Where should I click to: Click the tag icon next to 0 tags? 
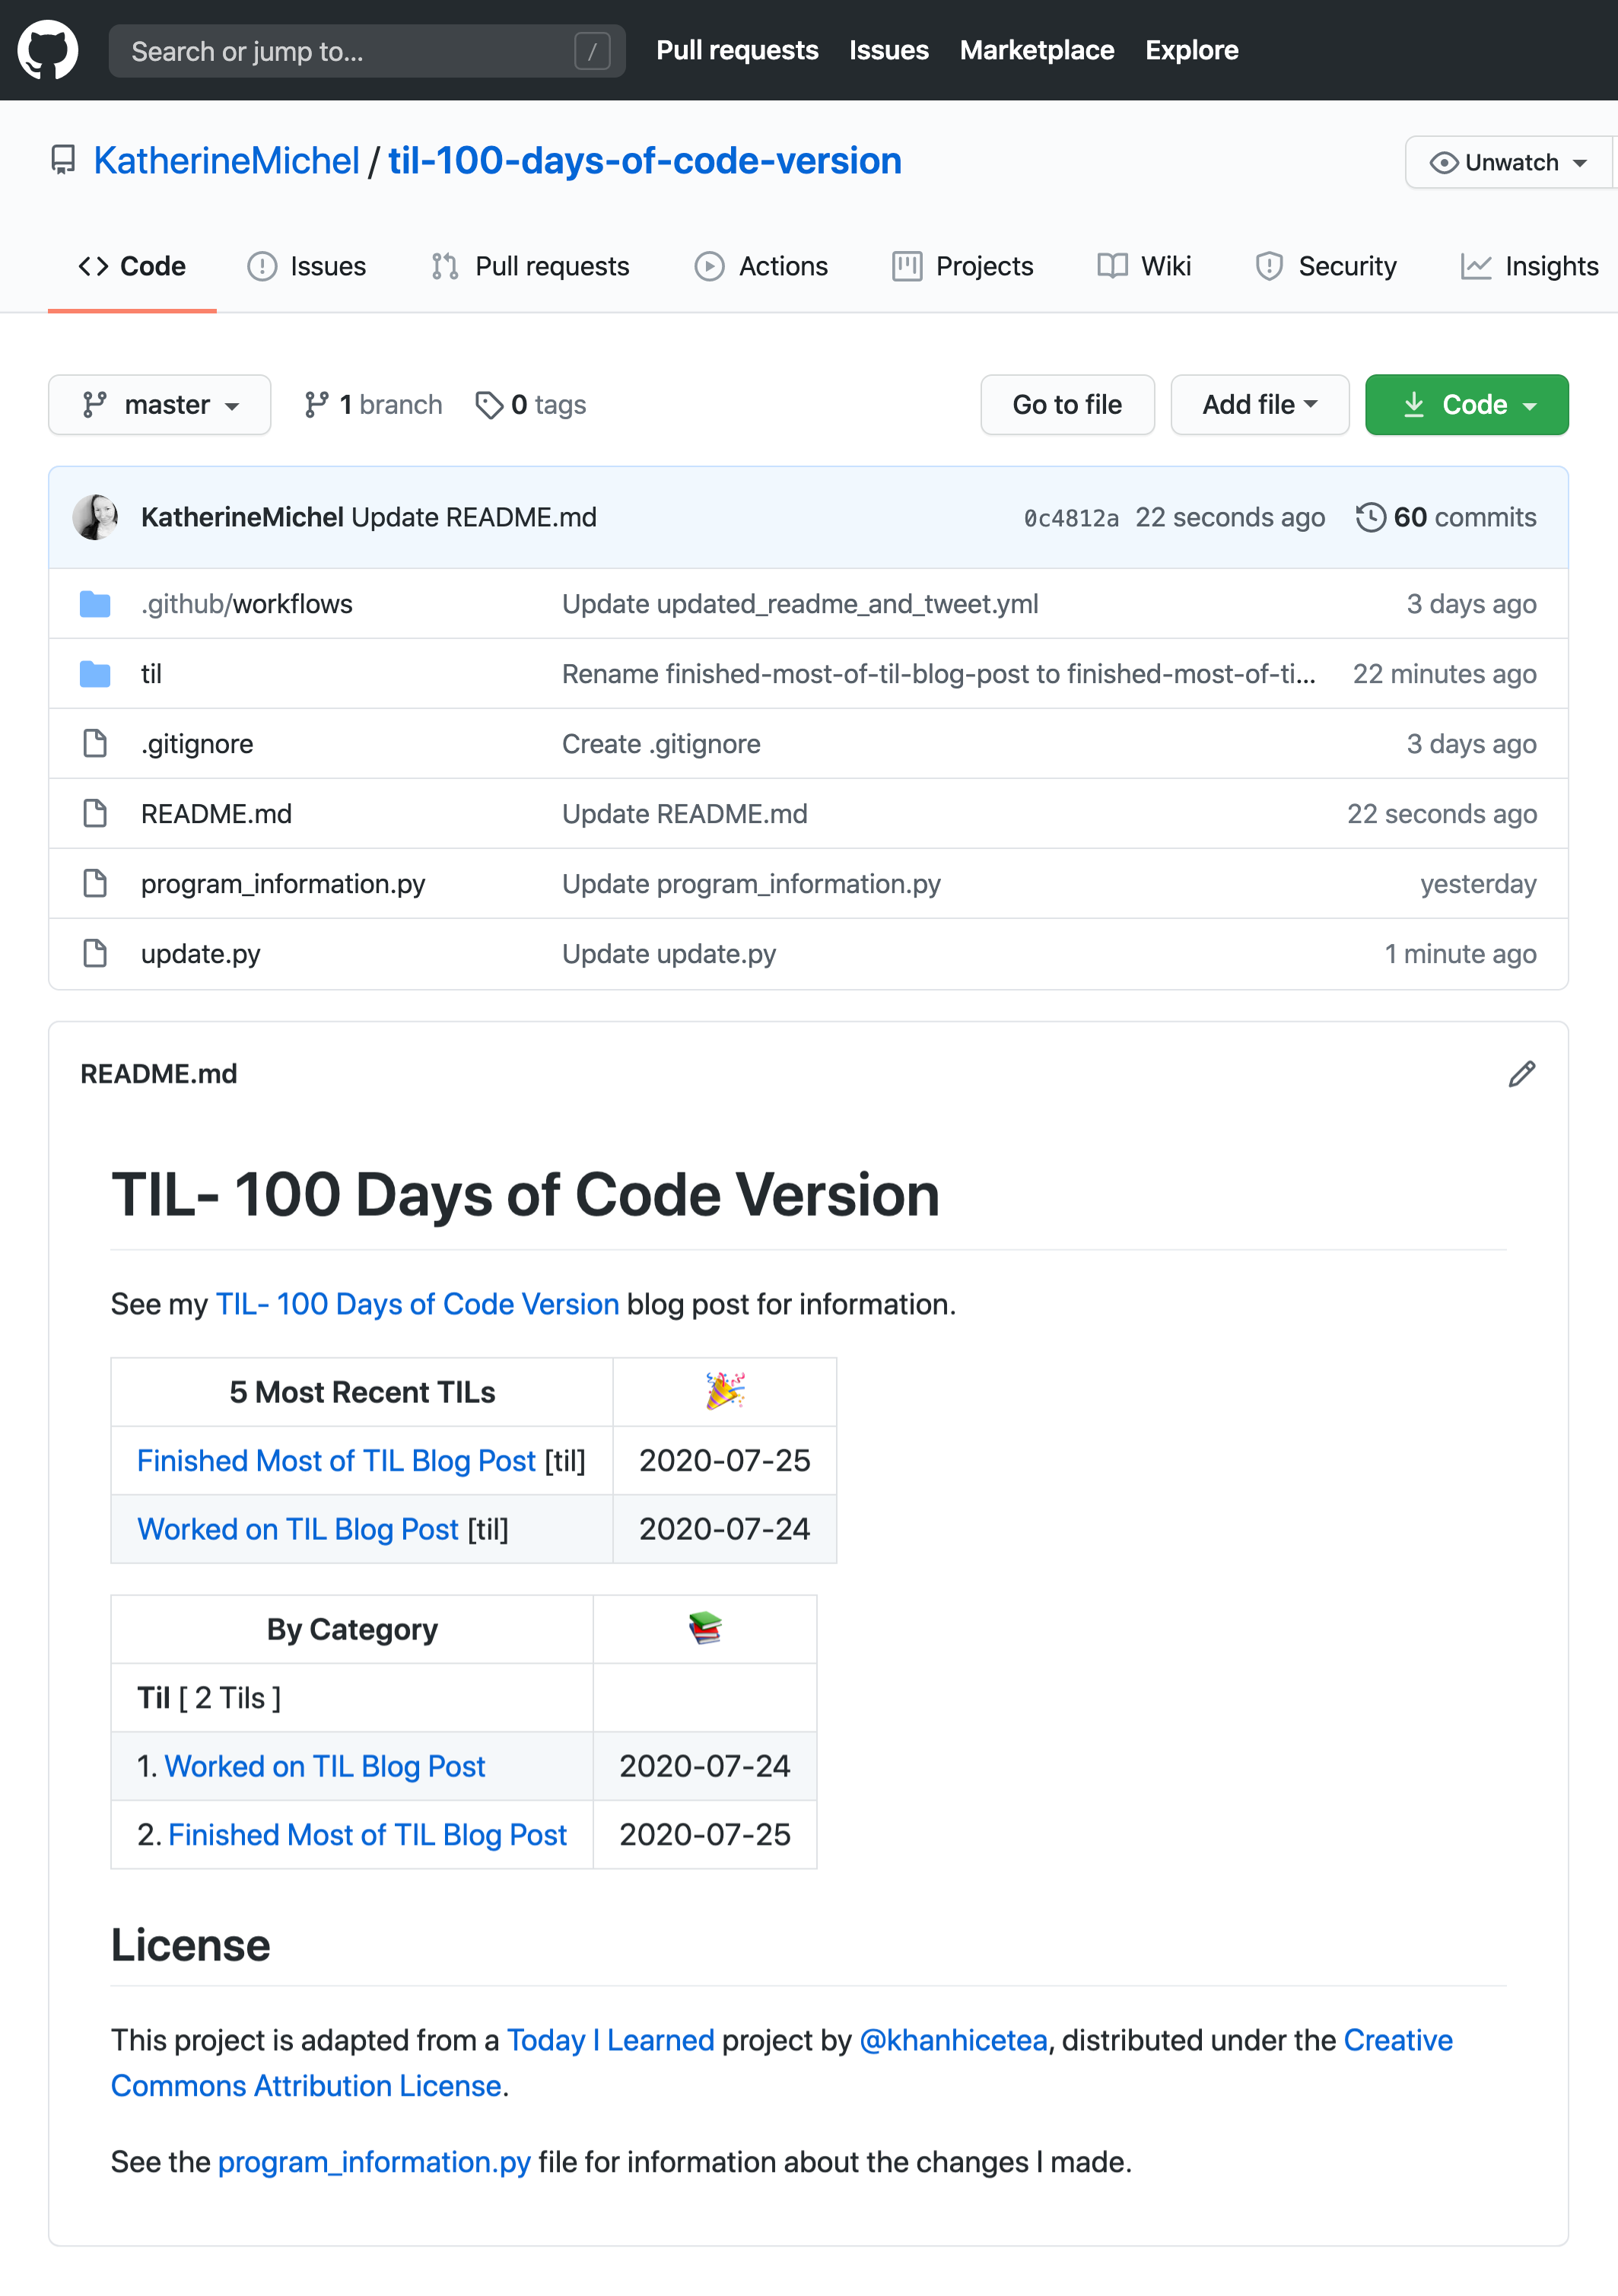[x=489, y=405]
